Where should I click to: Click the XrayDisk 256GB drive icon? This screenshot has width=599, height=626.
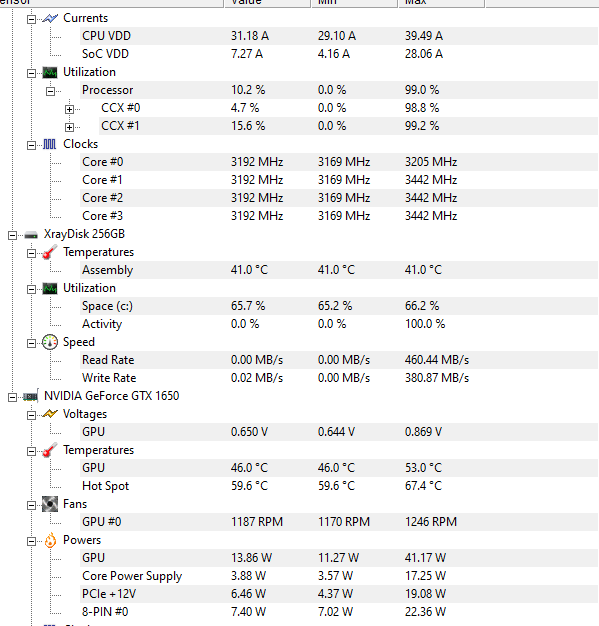[x=31, y=235]
